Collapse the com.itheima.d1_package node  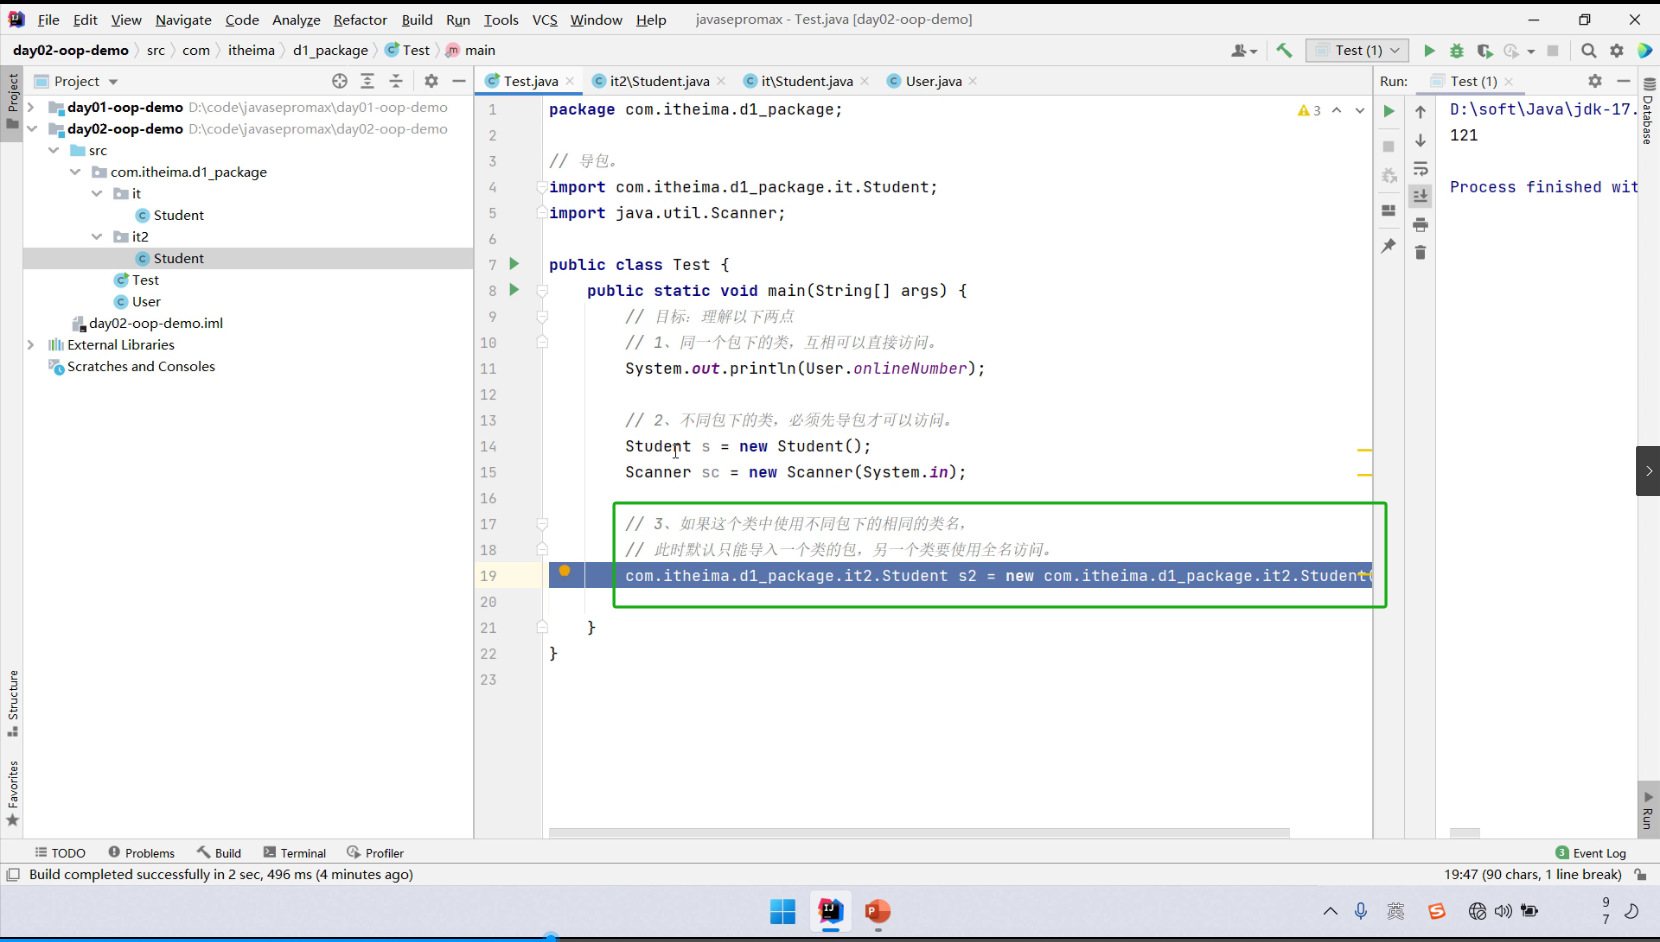point(75,172)
